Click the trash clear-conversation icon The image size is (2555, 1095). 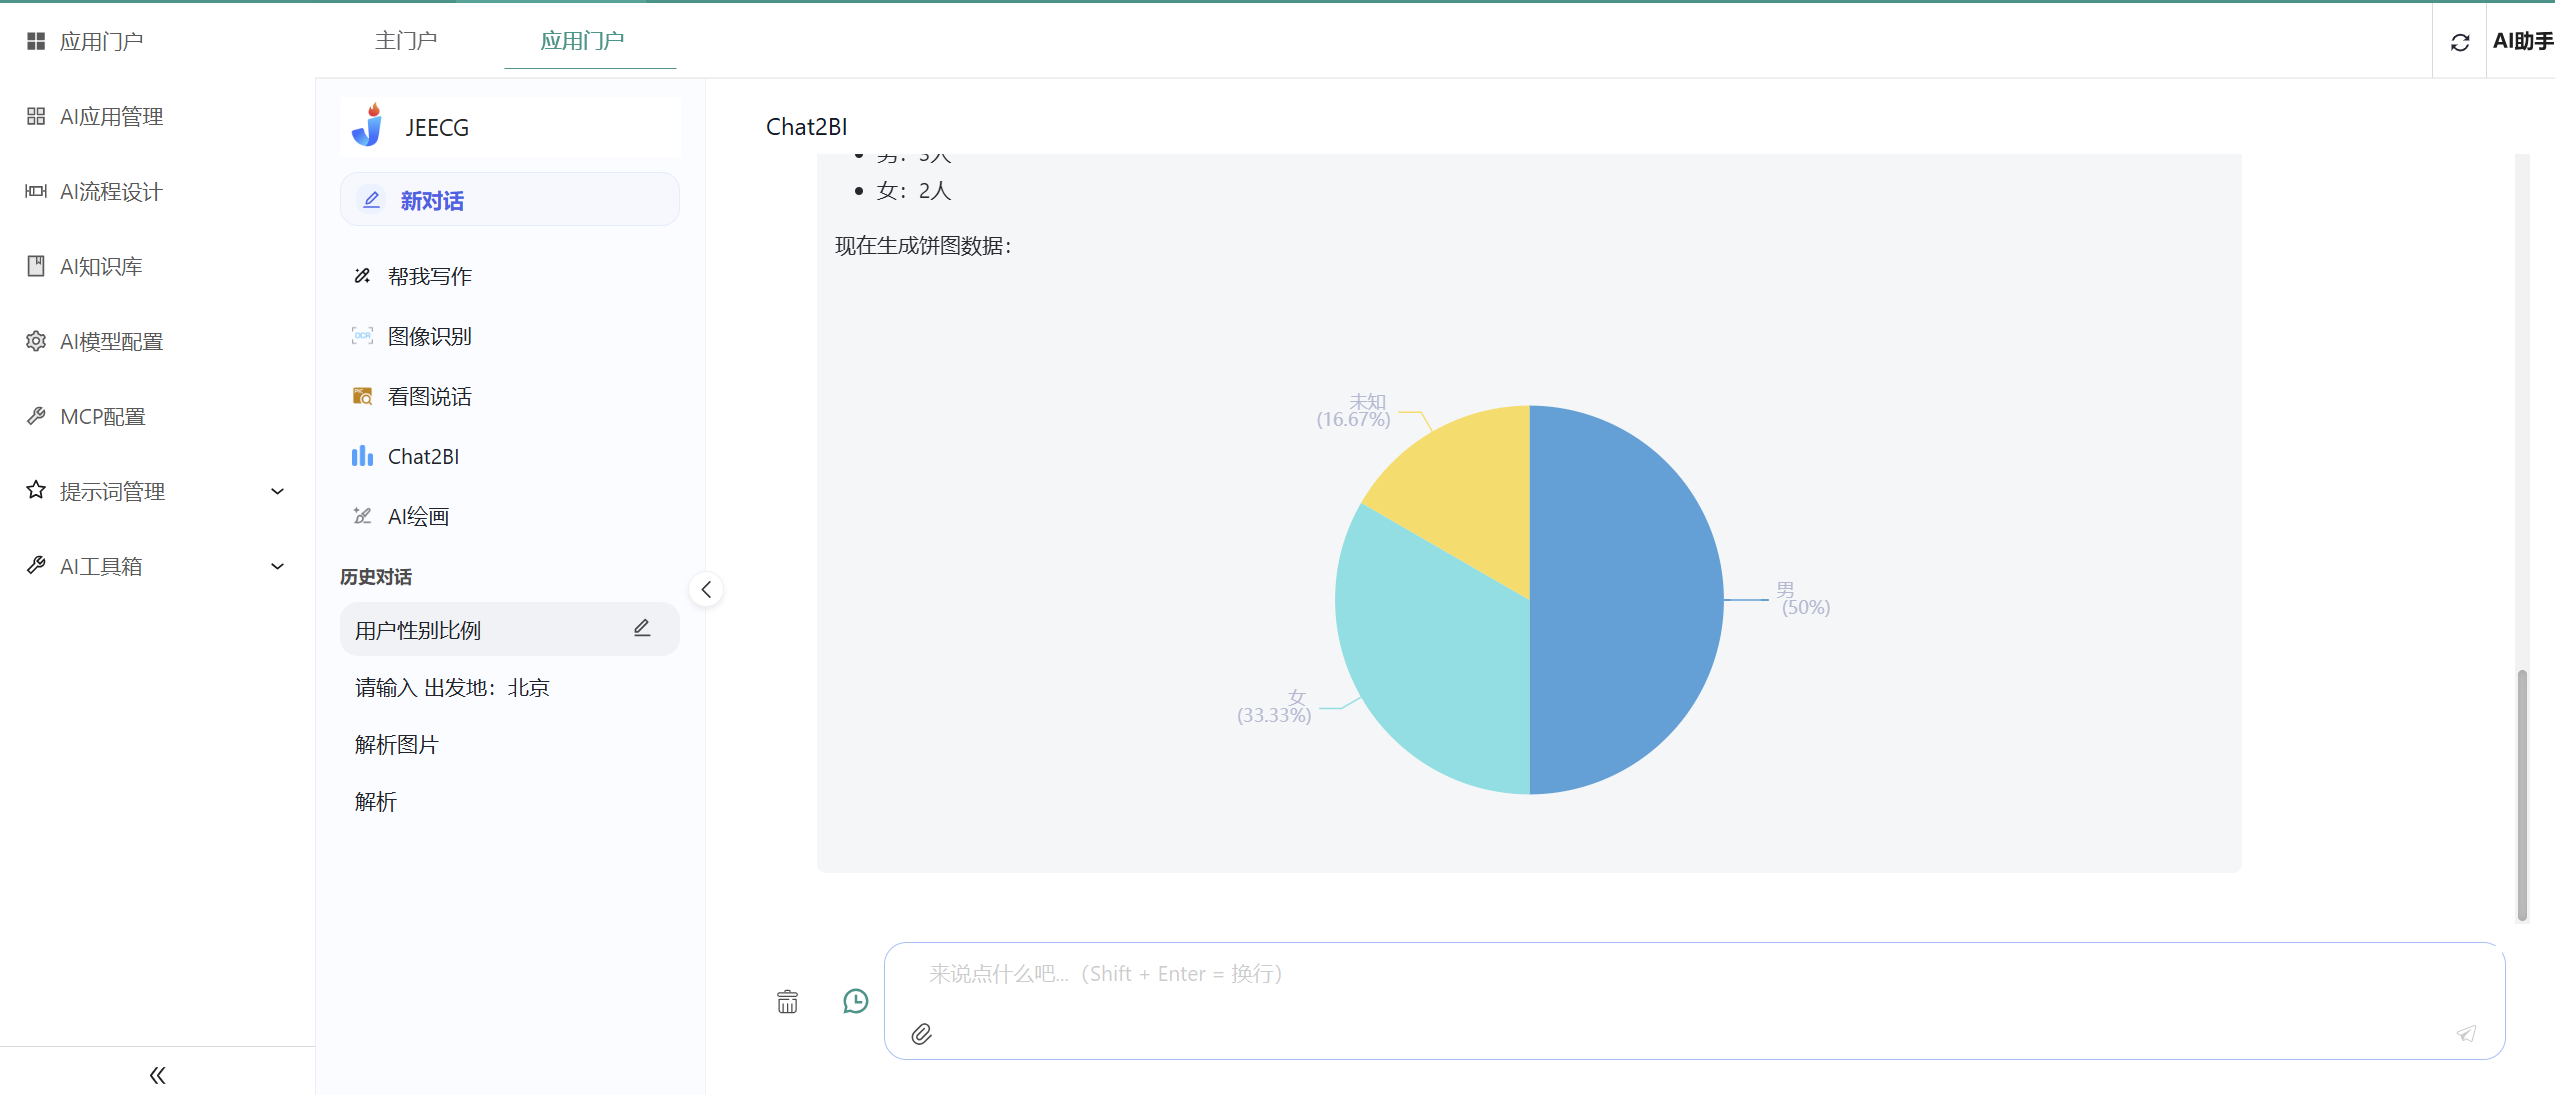(x=787, y=1001)
